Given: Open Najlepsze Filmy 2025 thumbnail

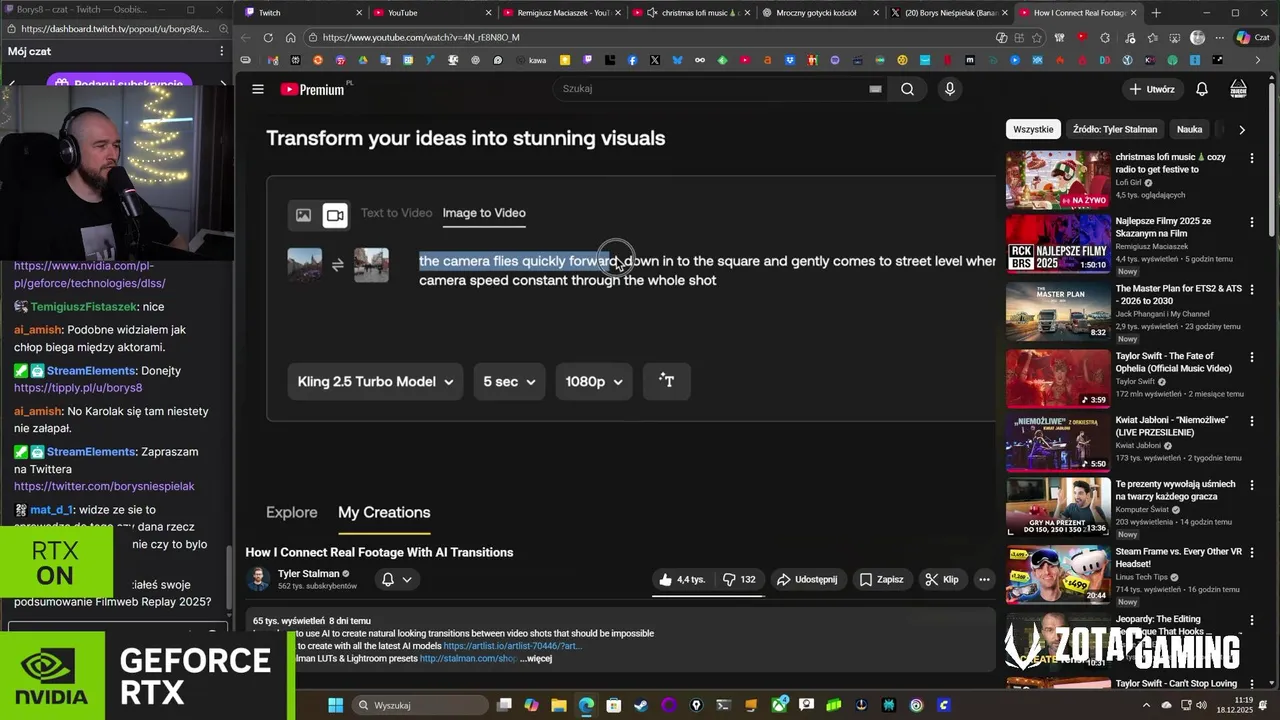Looking at the screenshot, I should pos(1058,244).
